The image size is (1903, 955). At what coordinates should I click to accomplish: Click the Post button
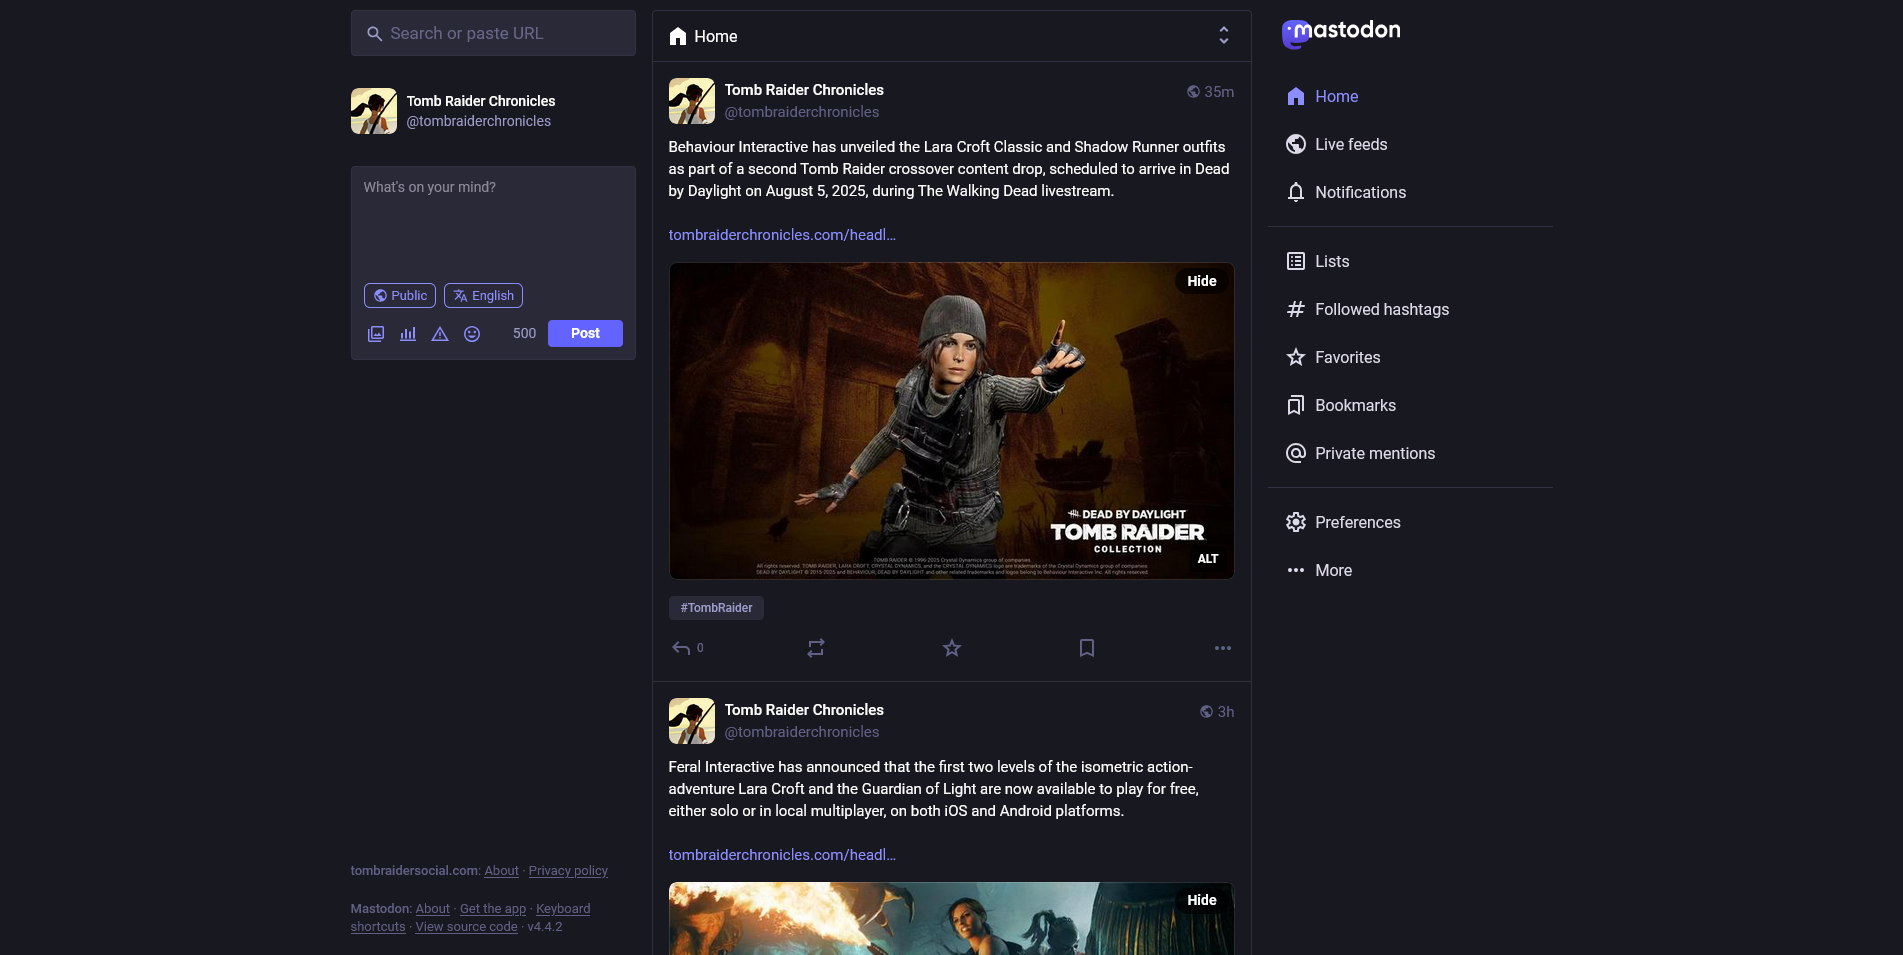585,333
